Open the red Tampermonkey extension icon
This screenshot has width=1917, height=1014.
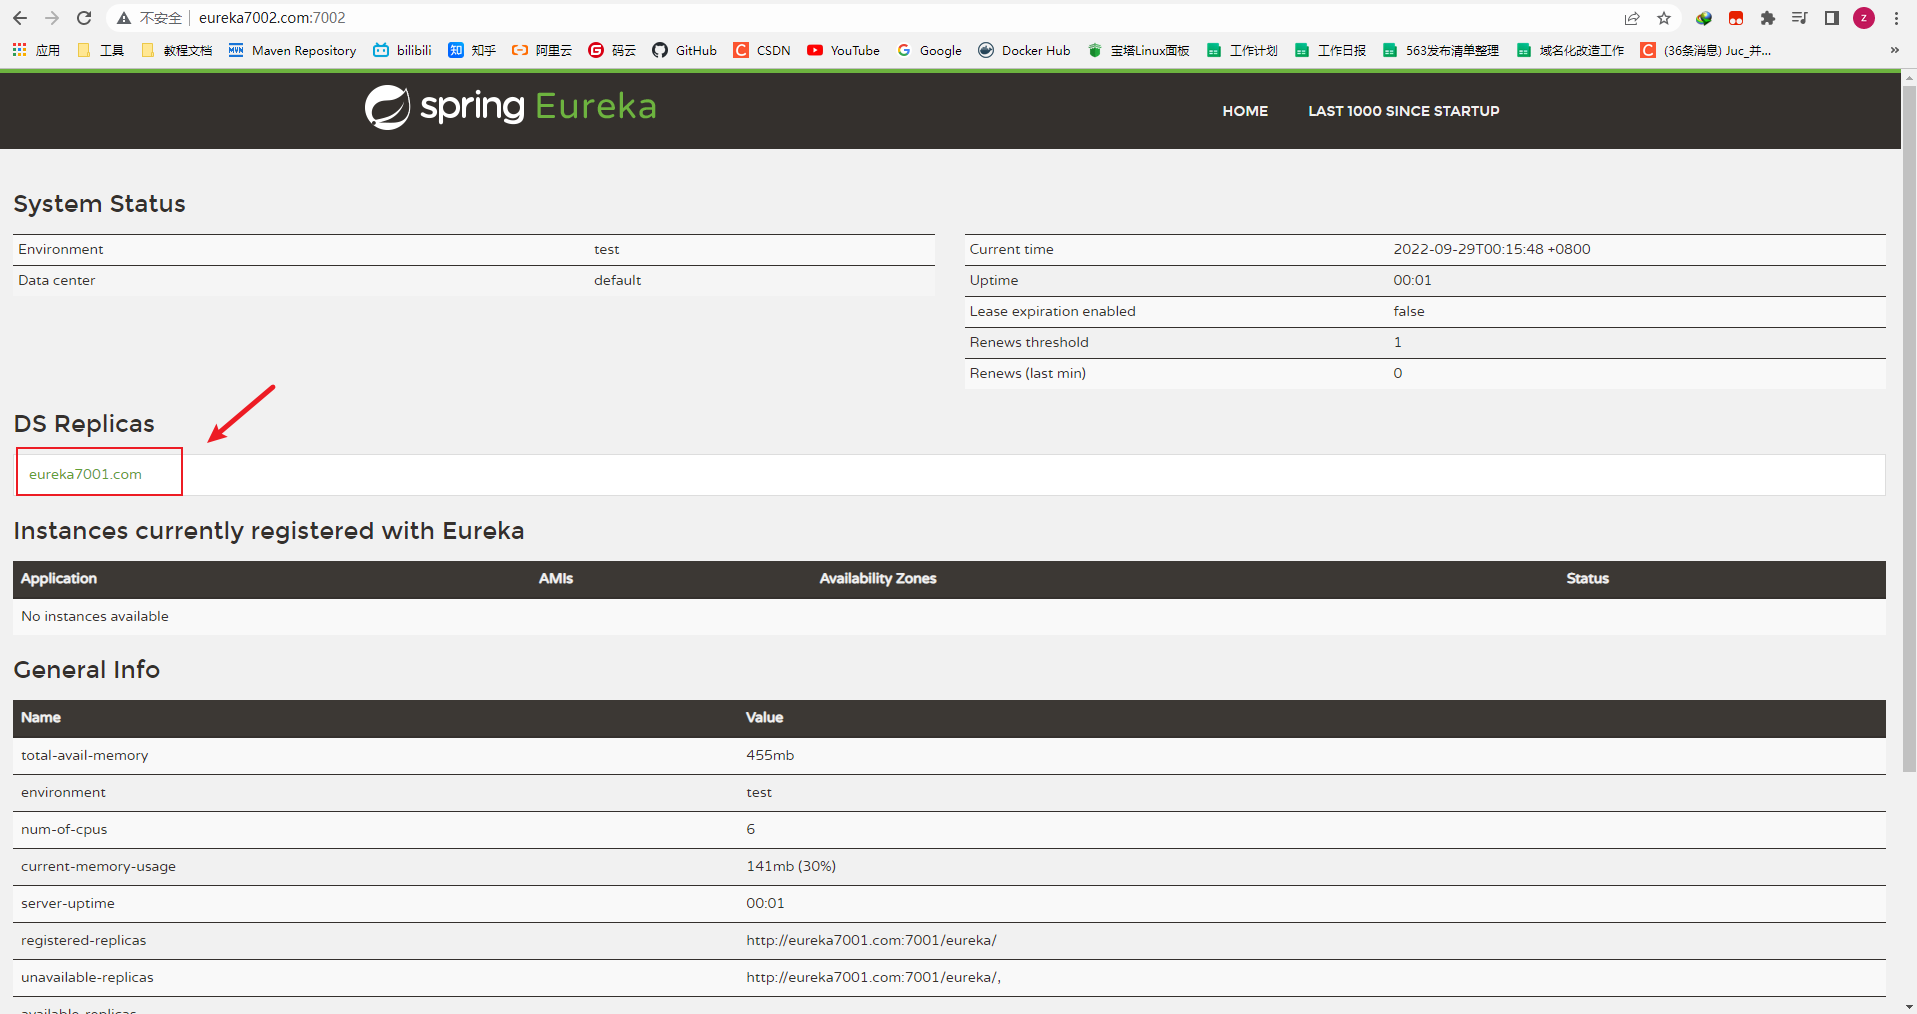[1736, 18]
